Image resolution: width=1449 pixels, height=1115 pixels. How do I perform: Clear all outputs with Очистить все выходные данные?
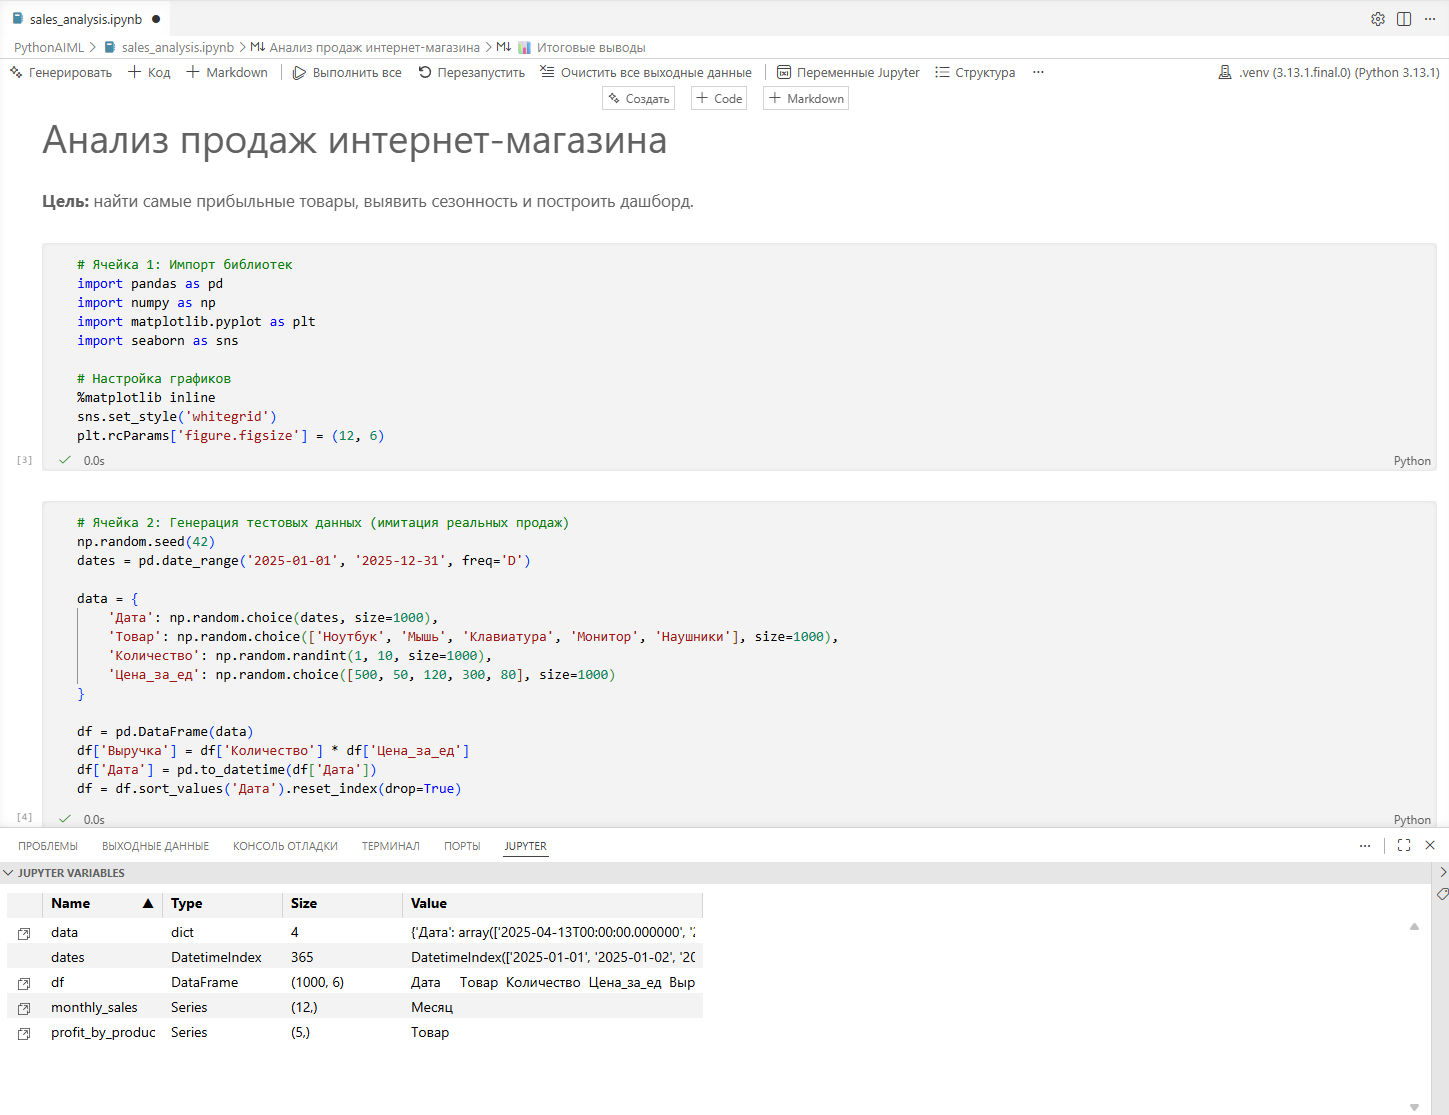646,72
